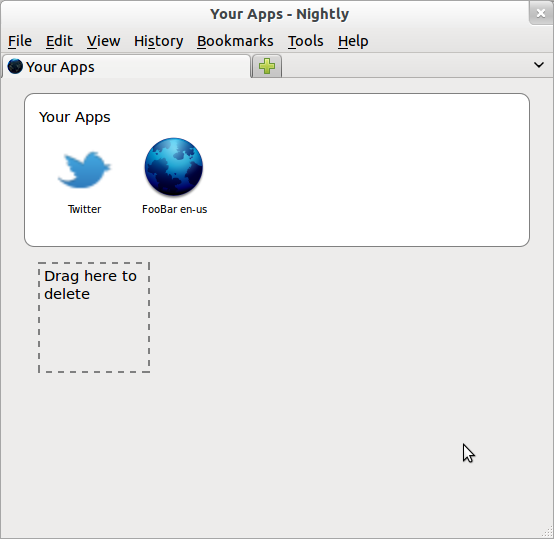Click the green plus new tab button
Viewport: 554px width, 539px height.
tap(267, 66)
